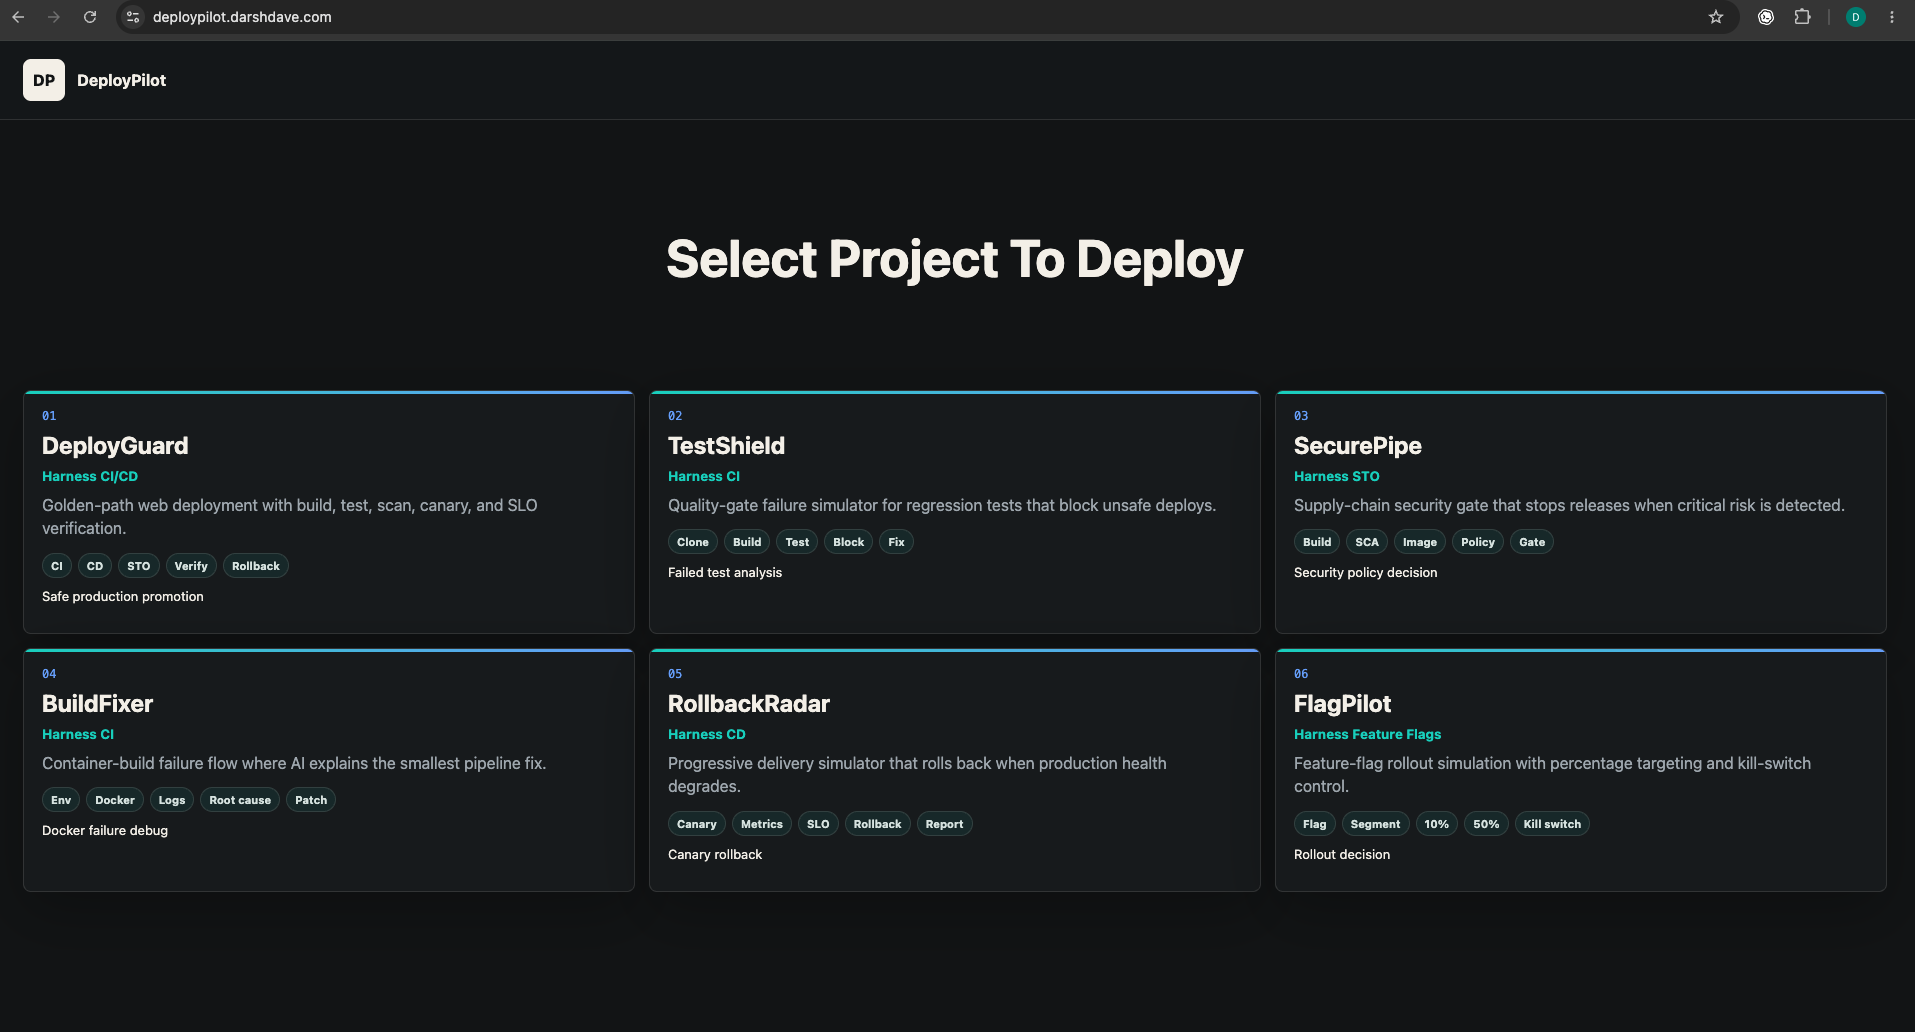Click Root cause tag in BuildFixer

(x=240, y=800)
